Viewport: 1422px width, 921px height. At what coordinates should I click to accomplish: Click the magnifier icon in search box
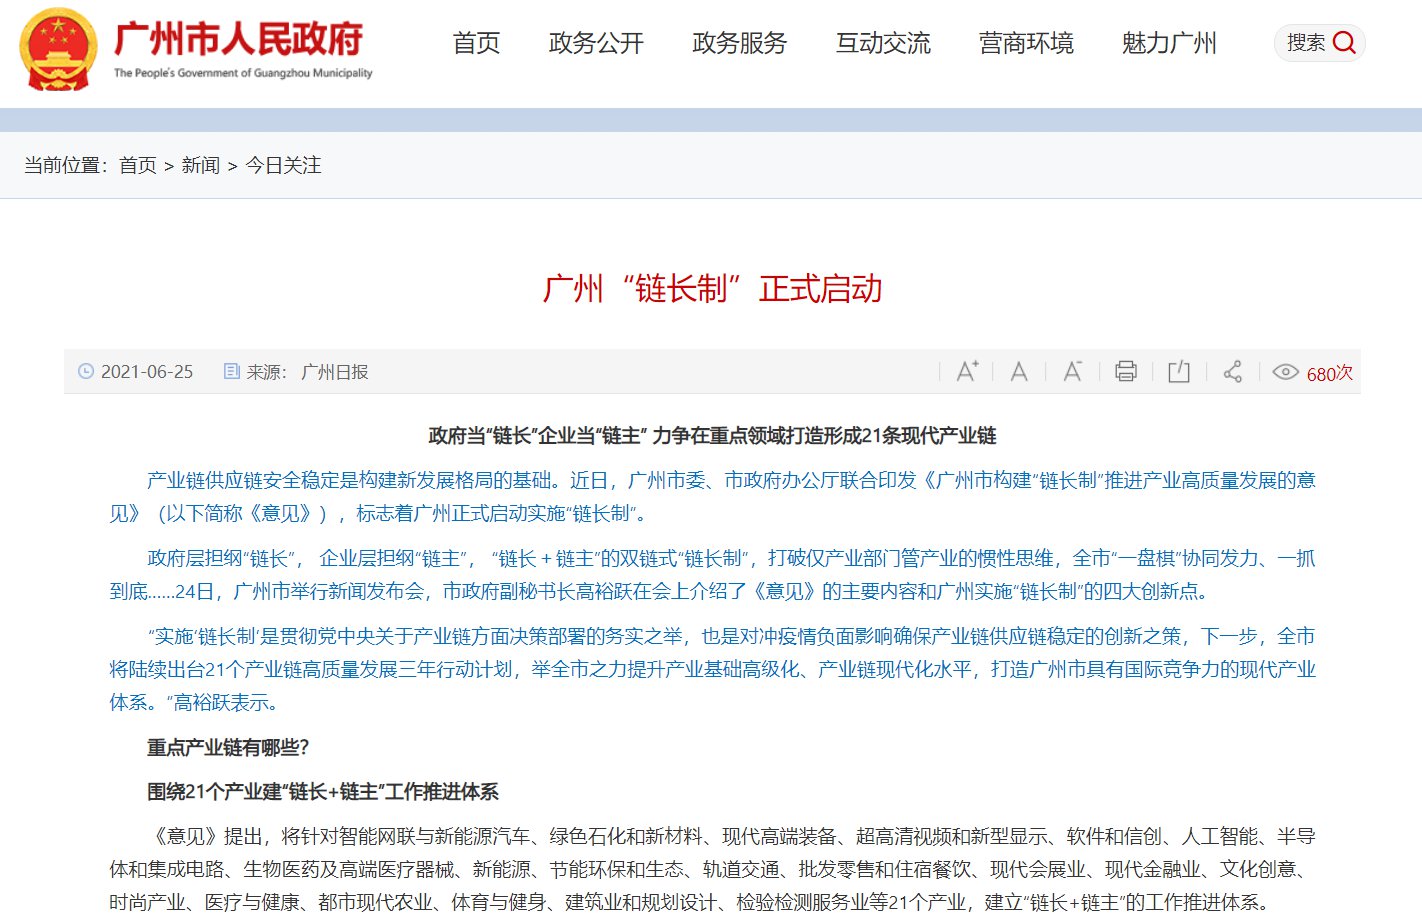tap(1345, 43)
